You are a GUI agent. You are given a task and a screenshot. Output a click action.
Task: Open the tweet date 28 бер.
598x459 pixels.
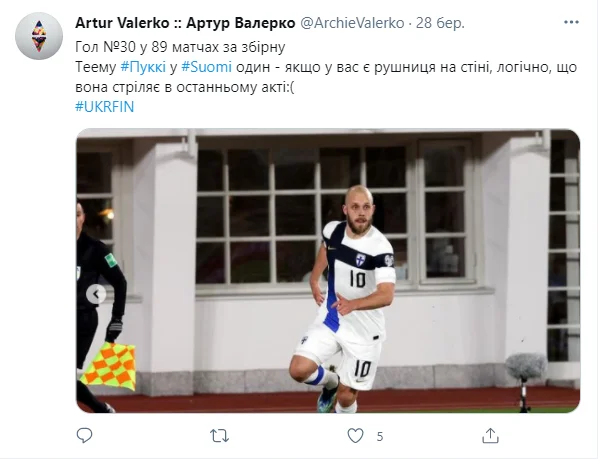440,23
